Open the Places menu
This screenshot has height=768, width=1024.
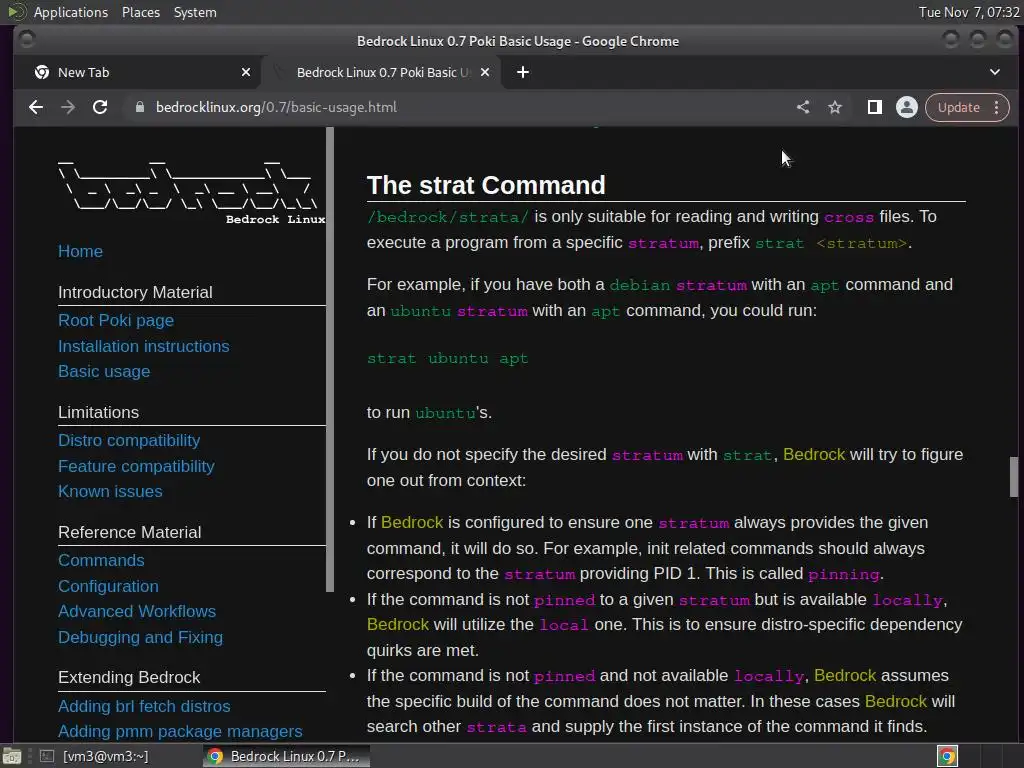(140, 12)
